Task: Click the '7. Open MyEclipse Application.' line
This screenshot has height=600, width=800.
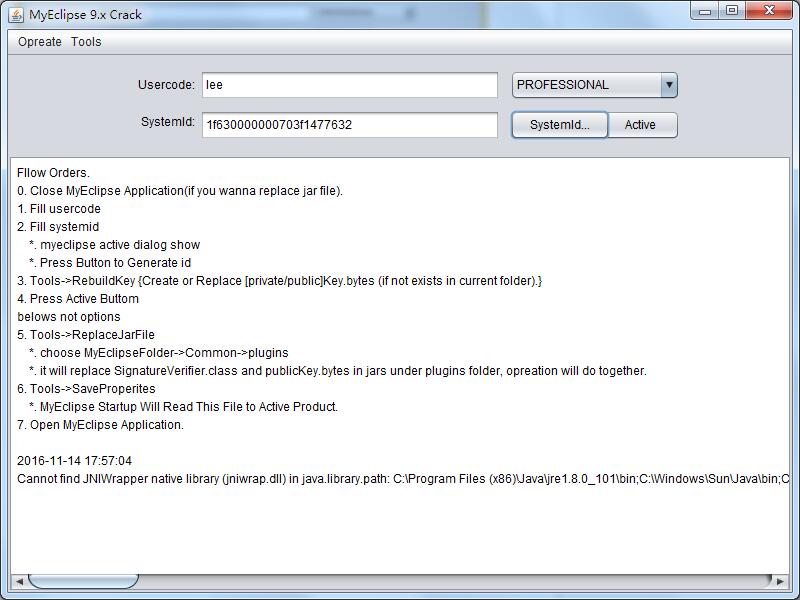Action: (x=100, y=424)
